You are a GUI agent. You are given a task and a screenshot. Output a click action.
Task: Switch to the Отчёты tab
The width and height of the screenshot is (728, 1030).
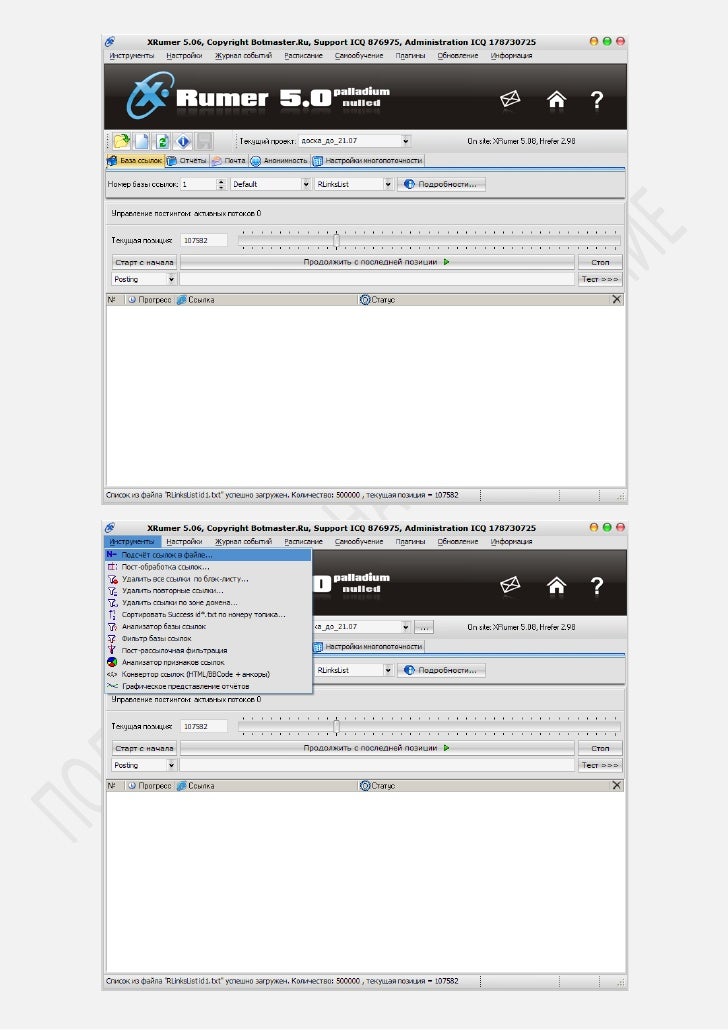tap(187, 160)
